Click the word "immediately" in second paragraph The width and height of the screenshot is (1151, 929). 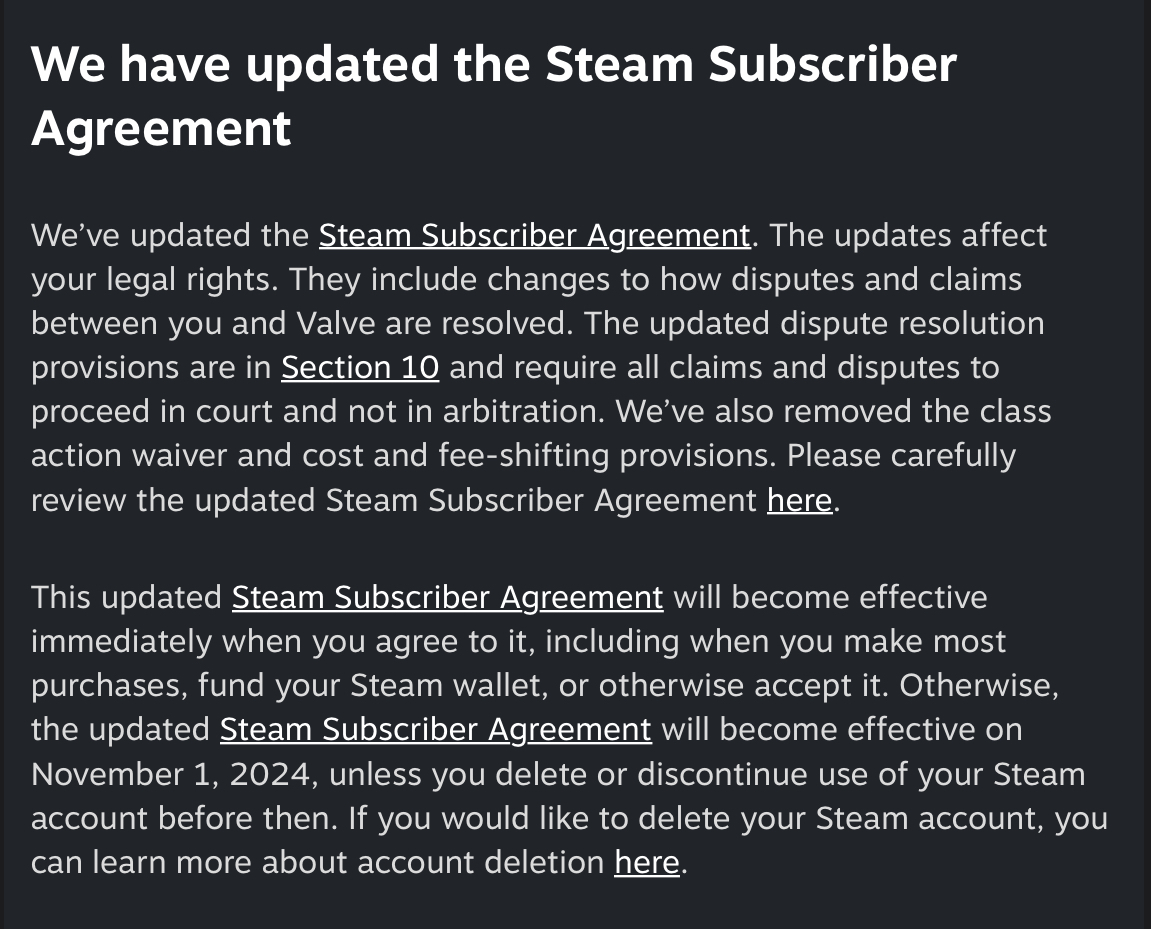[x=118, y=642]
